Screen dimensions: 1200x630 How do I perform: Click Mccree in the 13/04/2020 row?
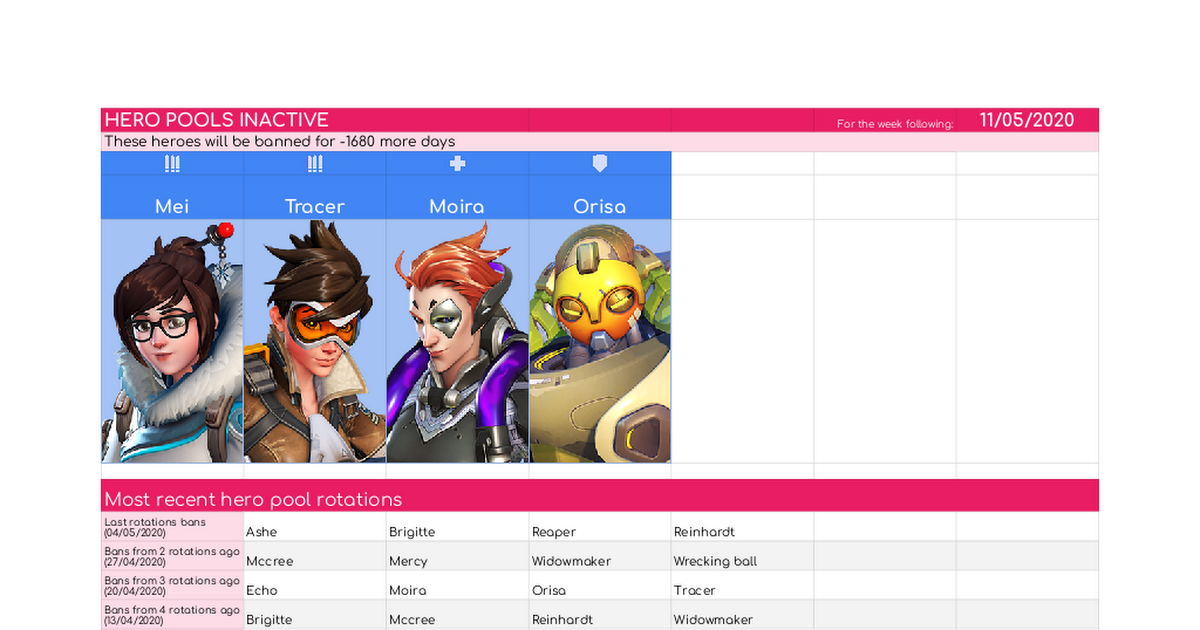point(457,614)
